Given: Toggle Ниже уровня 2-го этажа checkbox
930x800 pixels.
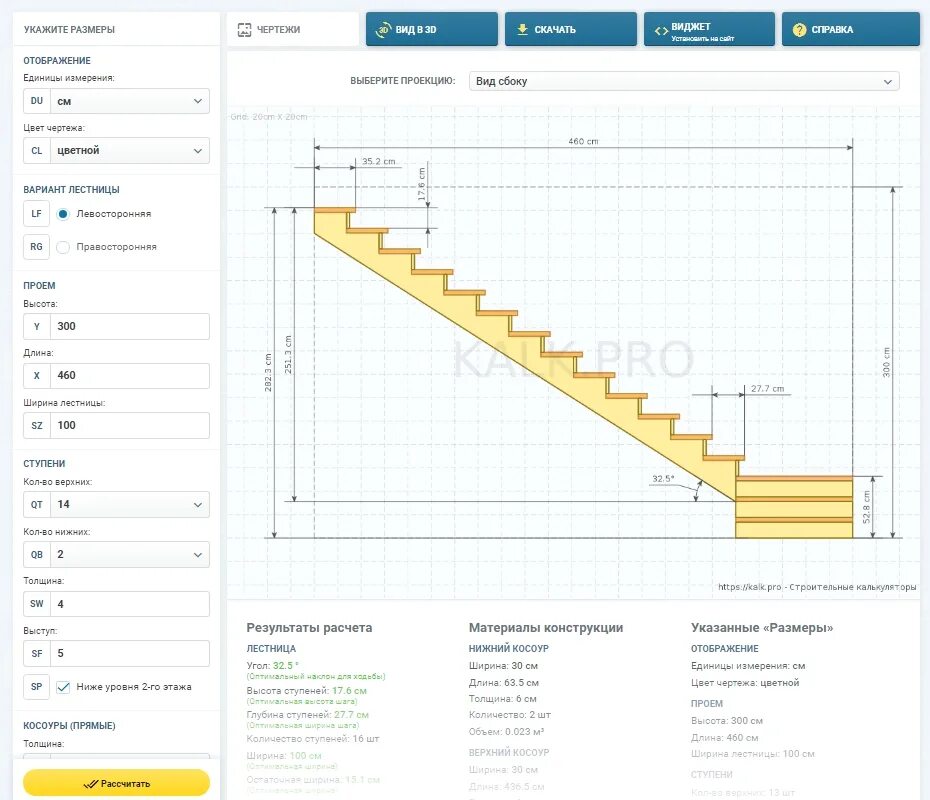Looking at the screenshot, I should click(63, 687).
